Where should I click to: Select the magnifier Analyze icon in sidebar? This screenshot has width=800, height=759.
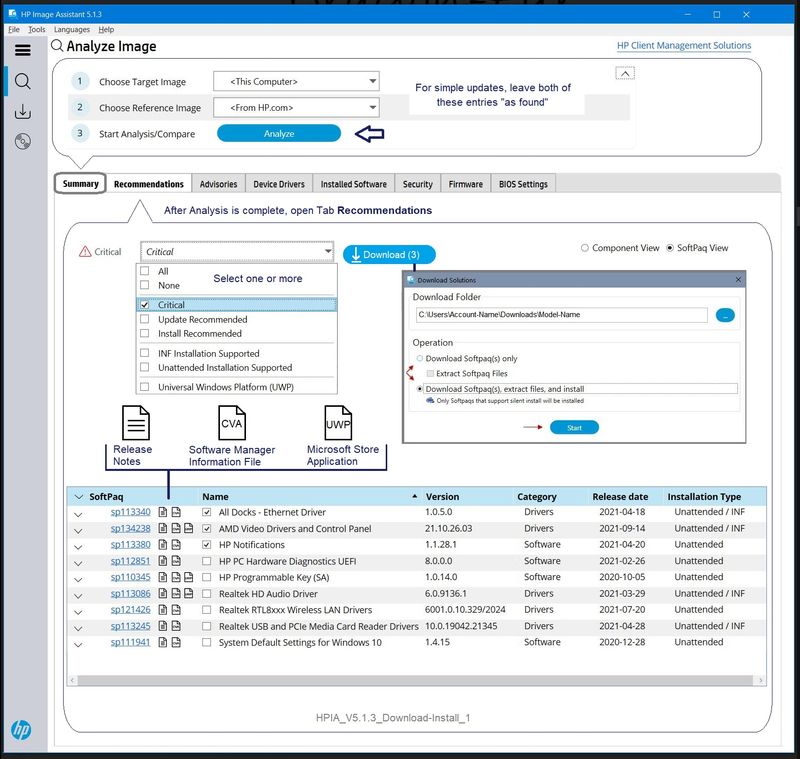(x=22, y=81)
